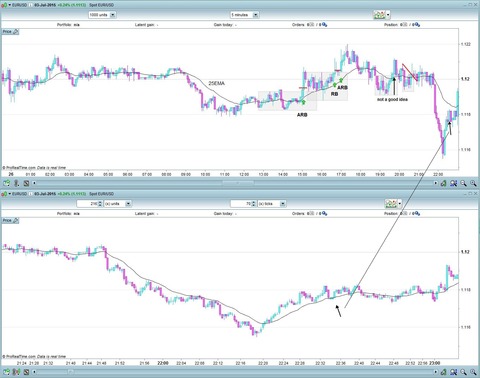Open the 5 minutes timeframe dropdown
480x378 pixels.
pos(245,15)
